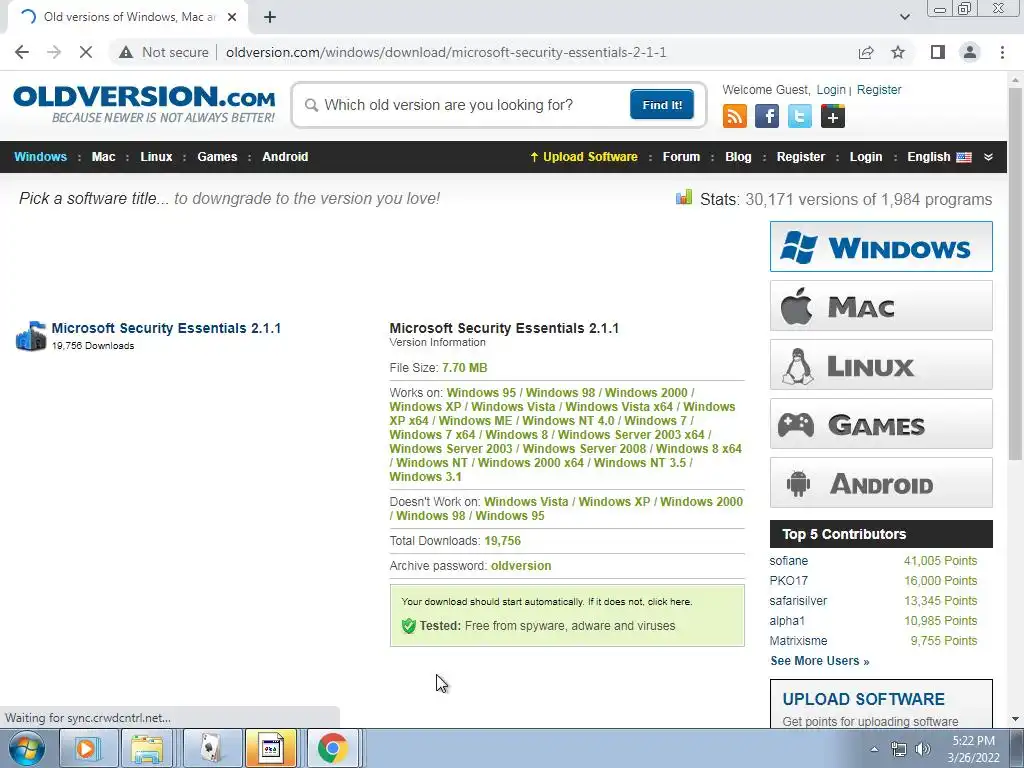The width and height of the screenshot is (1024, 768).
Task: Open contributor safarisilver's profile
Action: click(x=798, y=601)
